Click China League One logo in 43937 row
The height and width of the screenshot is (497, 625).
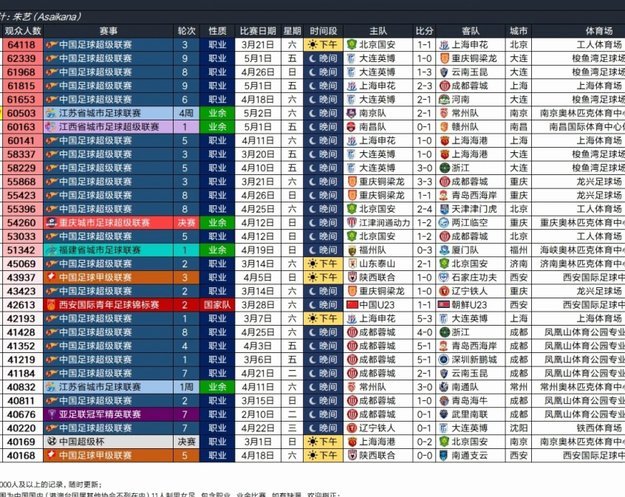51,277
